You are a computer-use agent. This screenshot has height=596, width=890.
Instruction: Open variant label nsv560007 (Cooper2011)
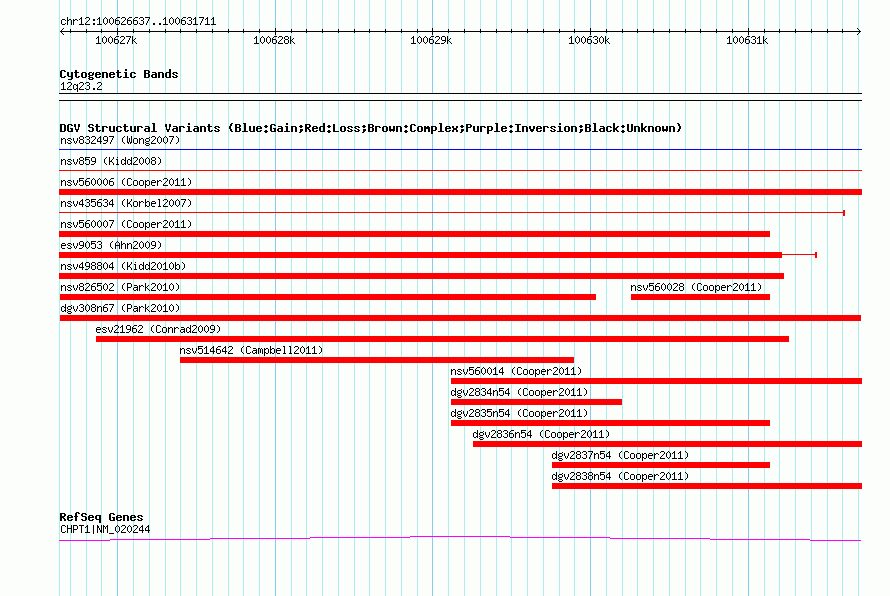(x=126, y=224)
